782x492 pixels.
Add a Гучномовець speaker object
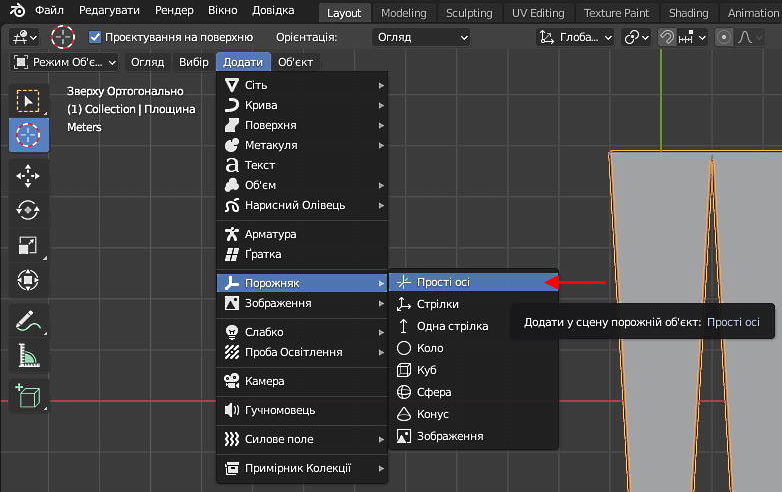[302, 410]
